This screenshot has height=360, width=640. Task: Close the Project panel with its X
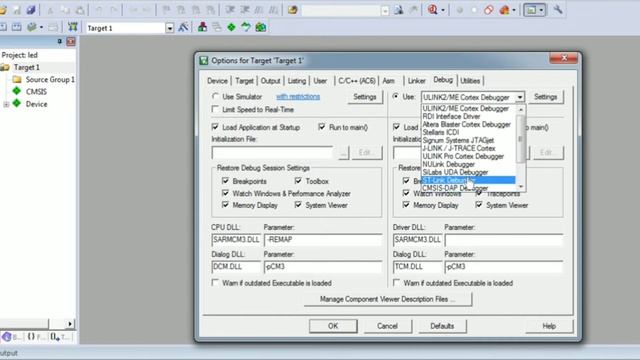[71, 42]
